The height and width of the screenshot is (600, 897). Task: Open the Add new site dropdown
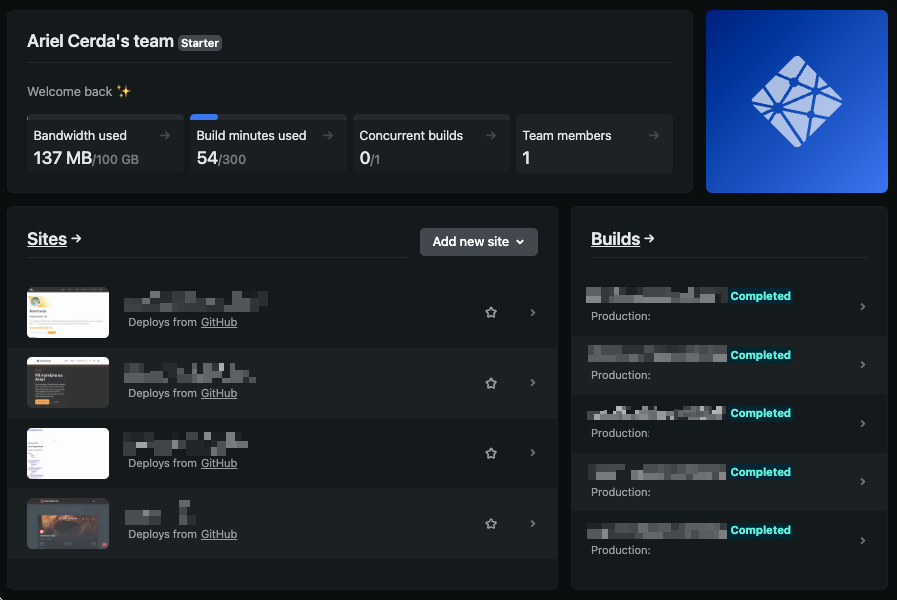(x=479, y=242)
